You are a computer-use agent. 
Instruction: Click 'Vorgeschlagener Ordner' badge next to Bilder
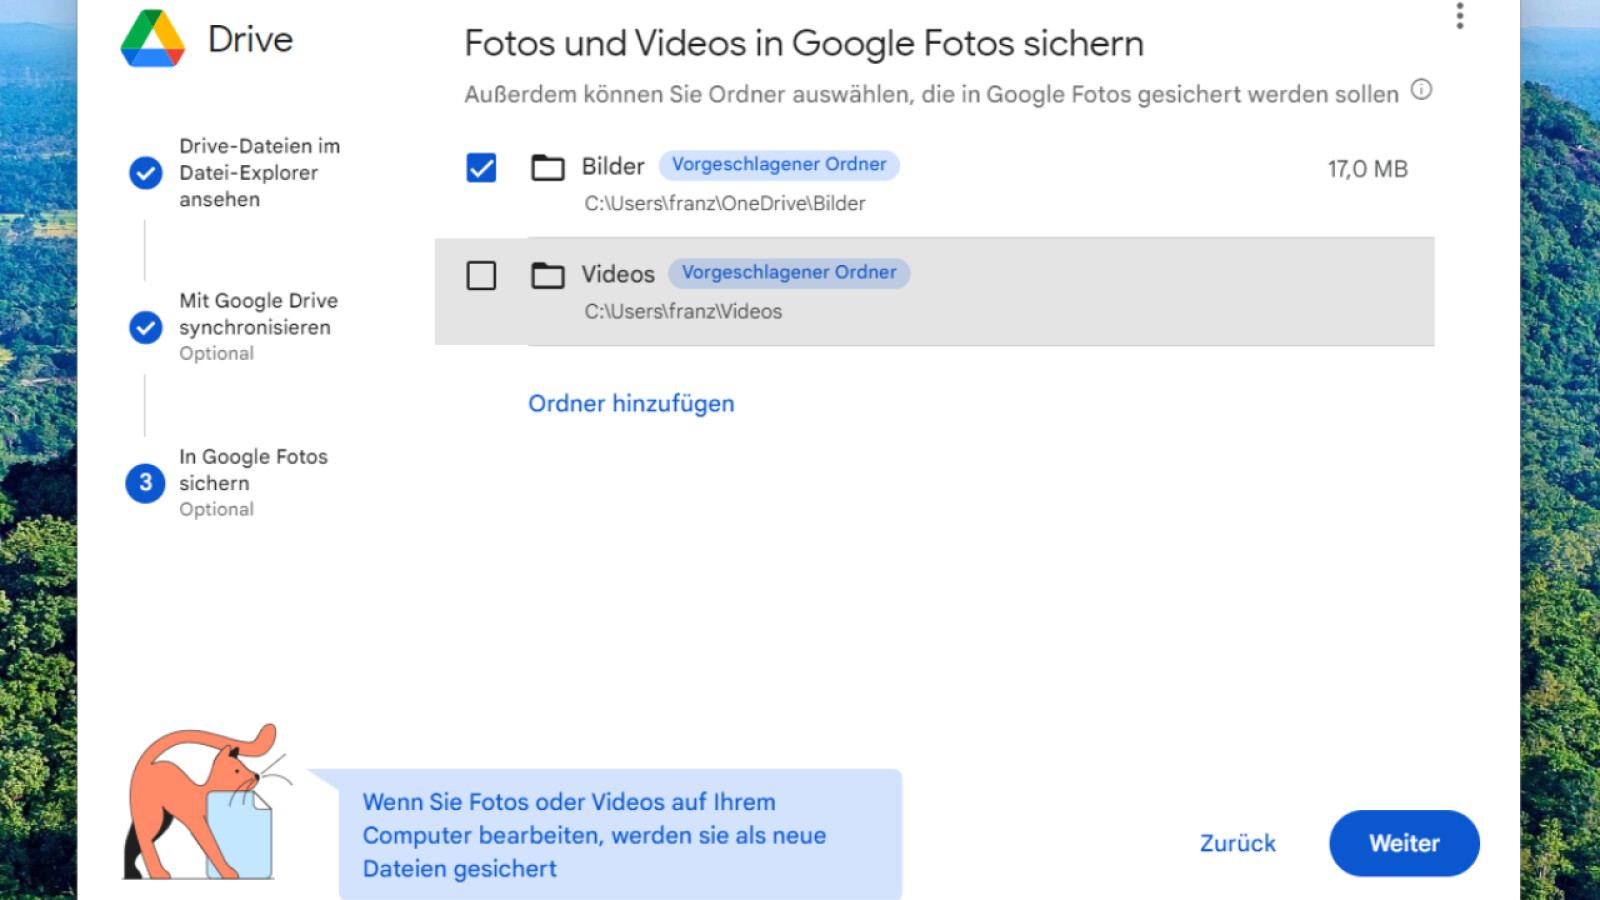coord(779,165)
